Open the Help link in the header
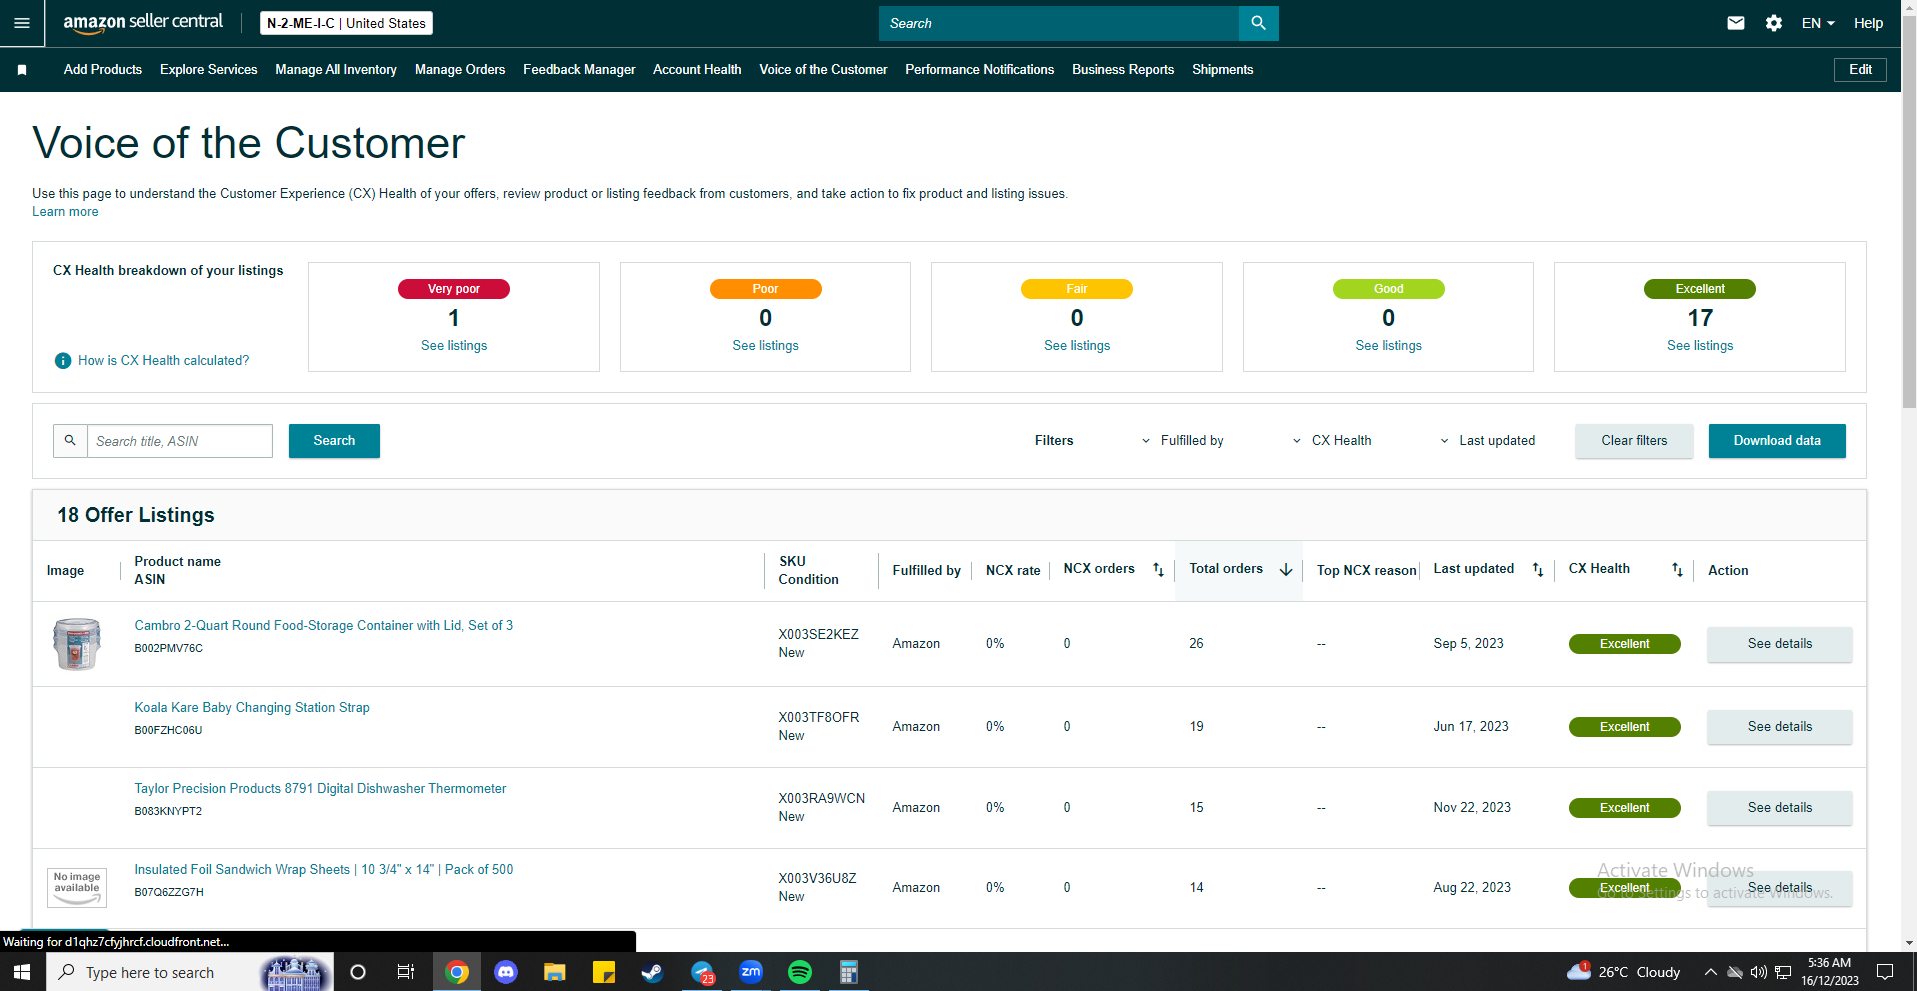The height and width of the screenshot is (991, 1917). tap(1868, 23)
